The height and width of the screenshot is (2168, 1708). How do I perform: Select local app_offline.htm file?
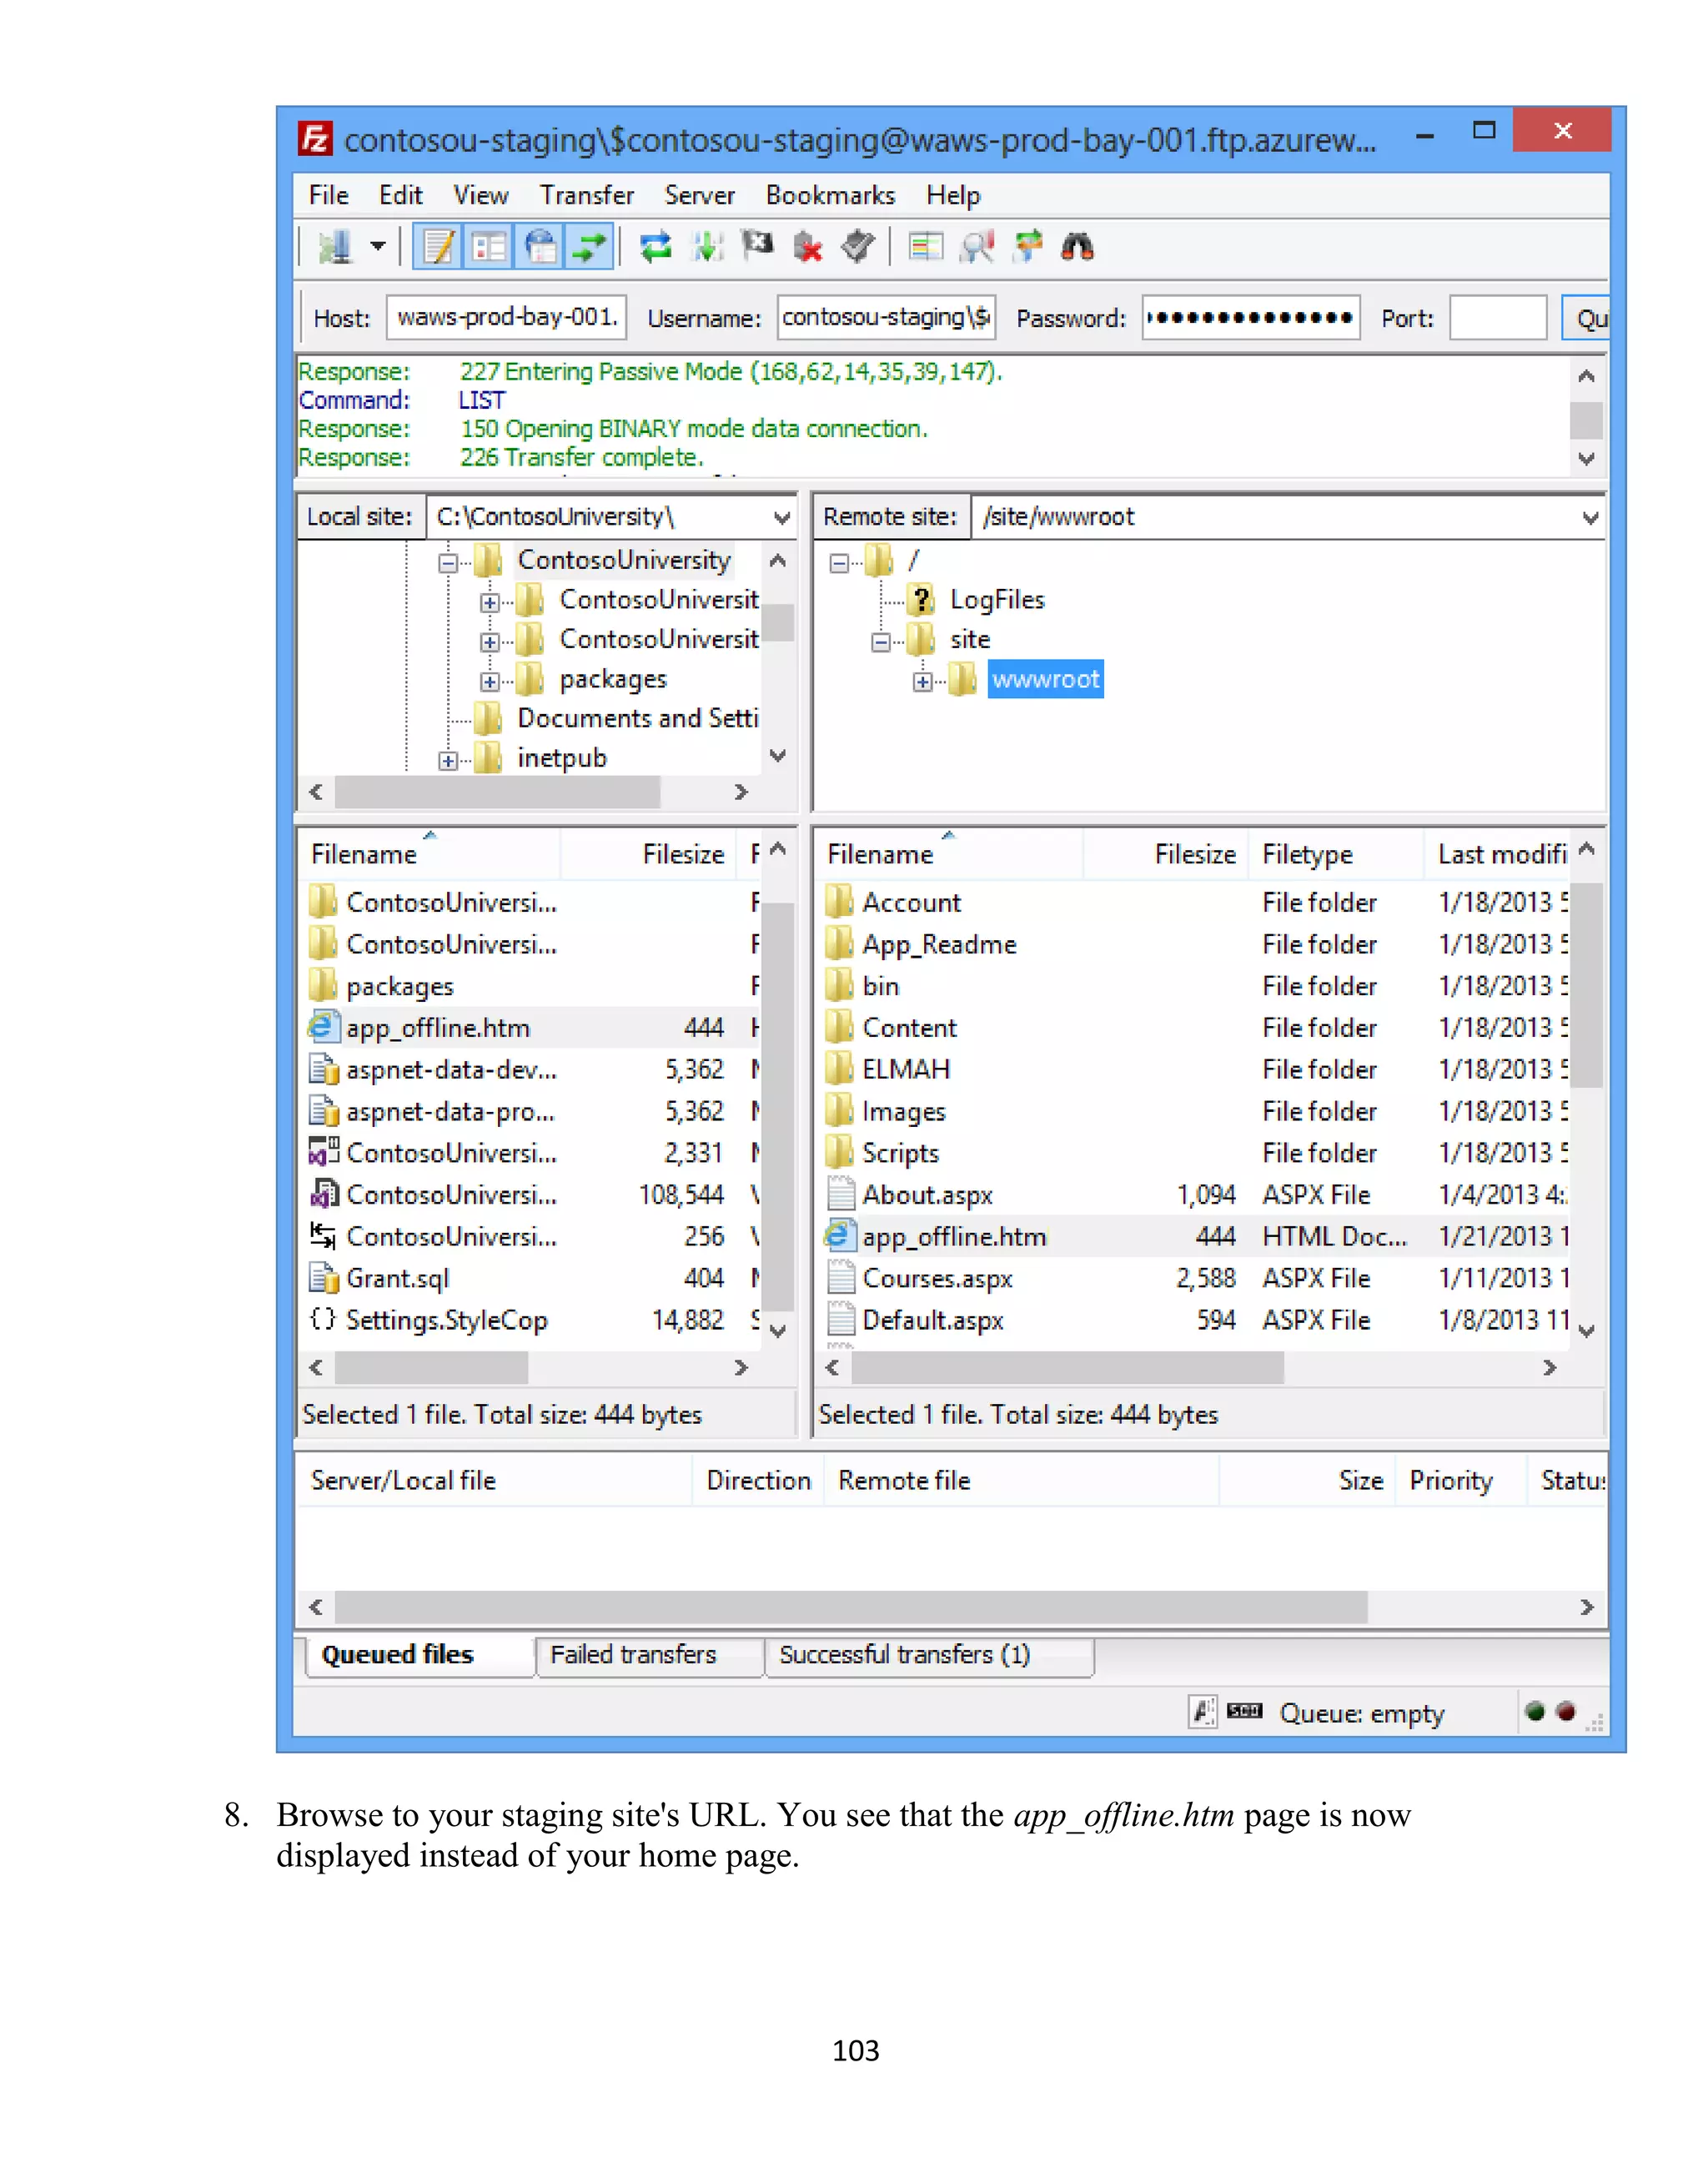click(533, 1028)
